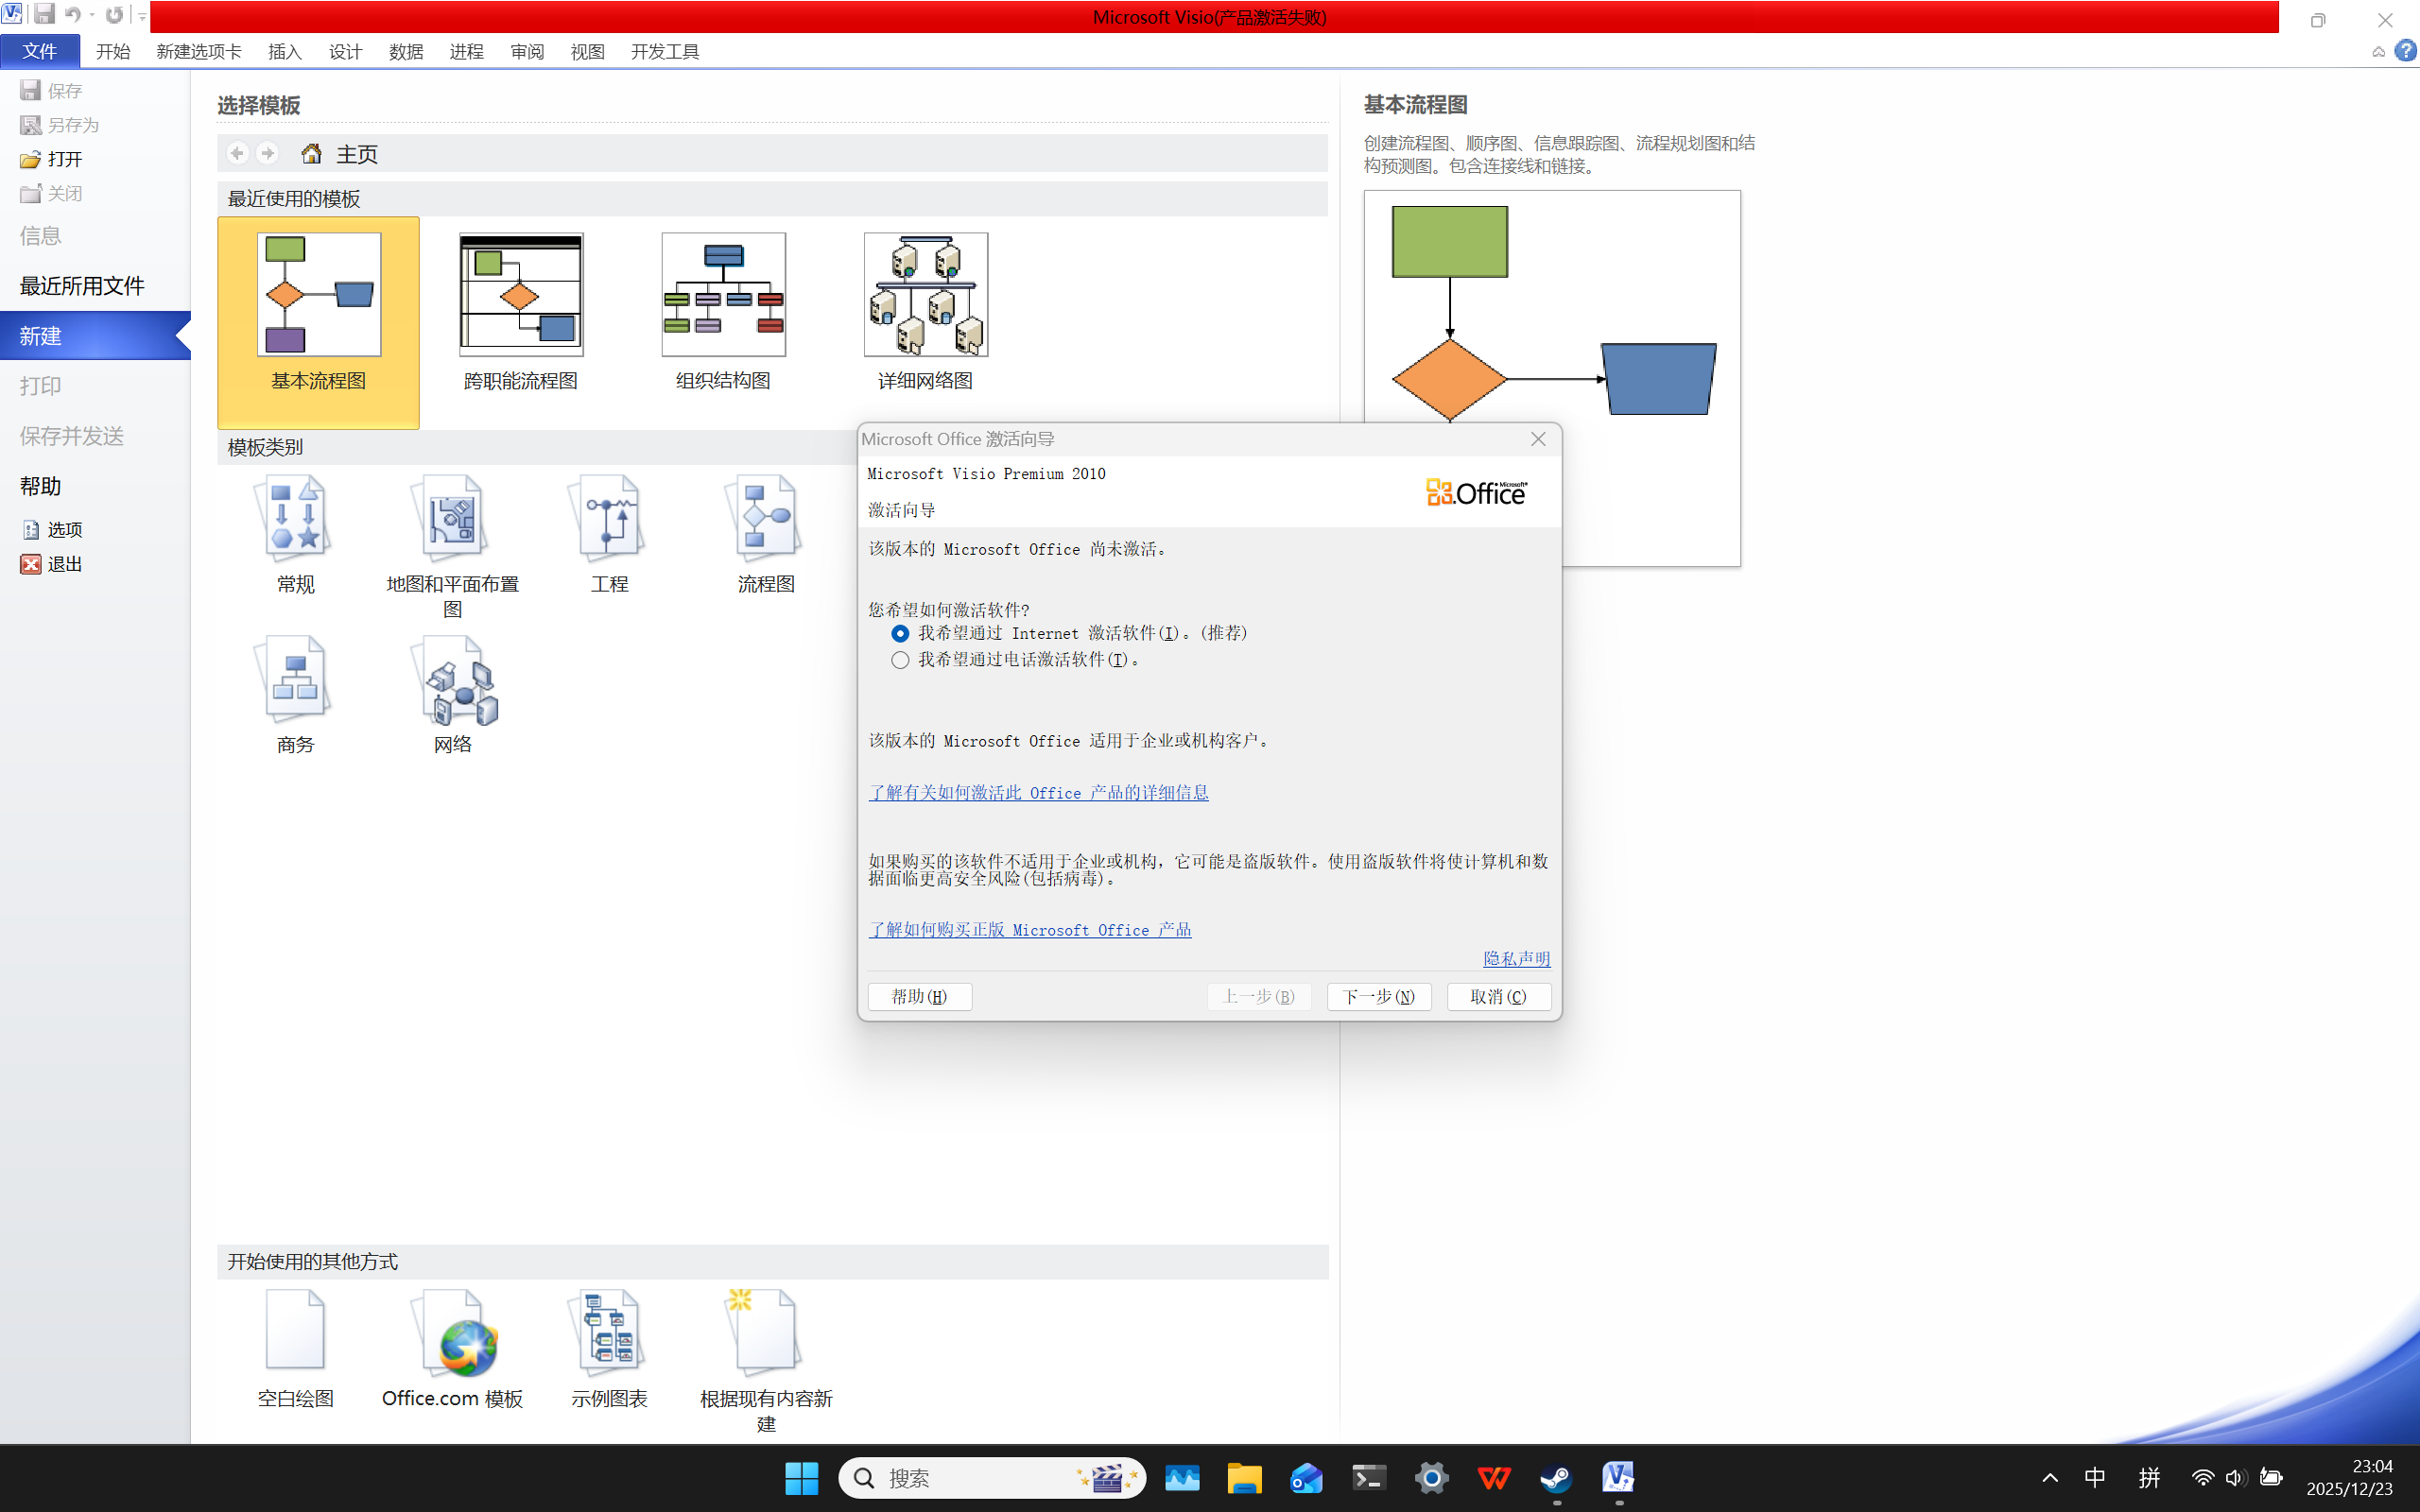Choose the 详细网络图 template icon
The width and height of the screenshot is (2420, 1512).
pyautogui.click(x=925, y=295)
